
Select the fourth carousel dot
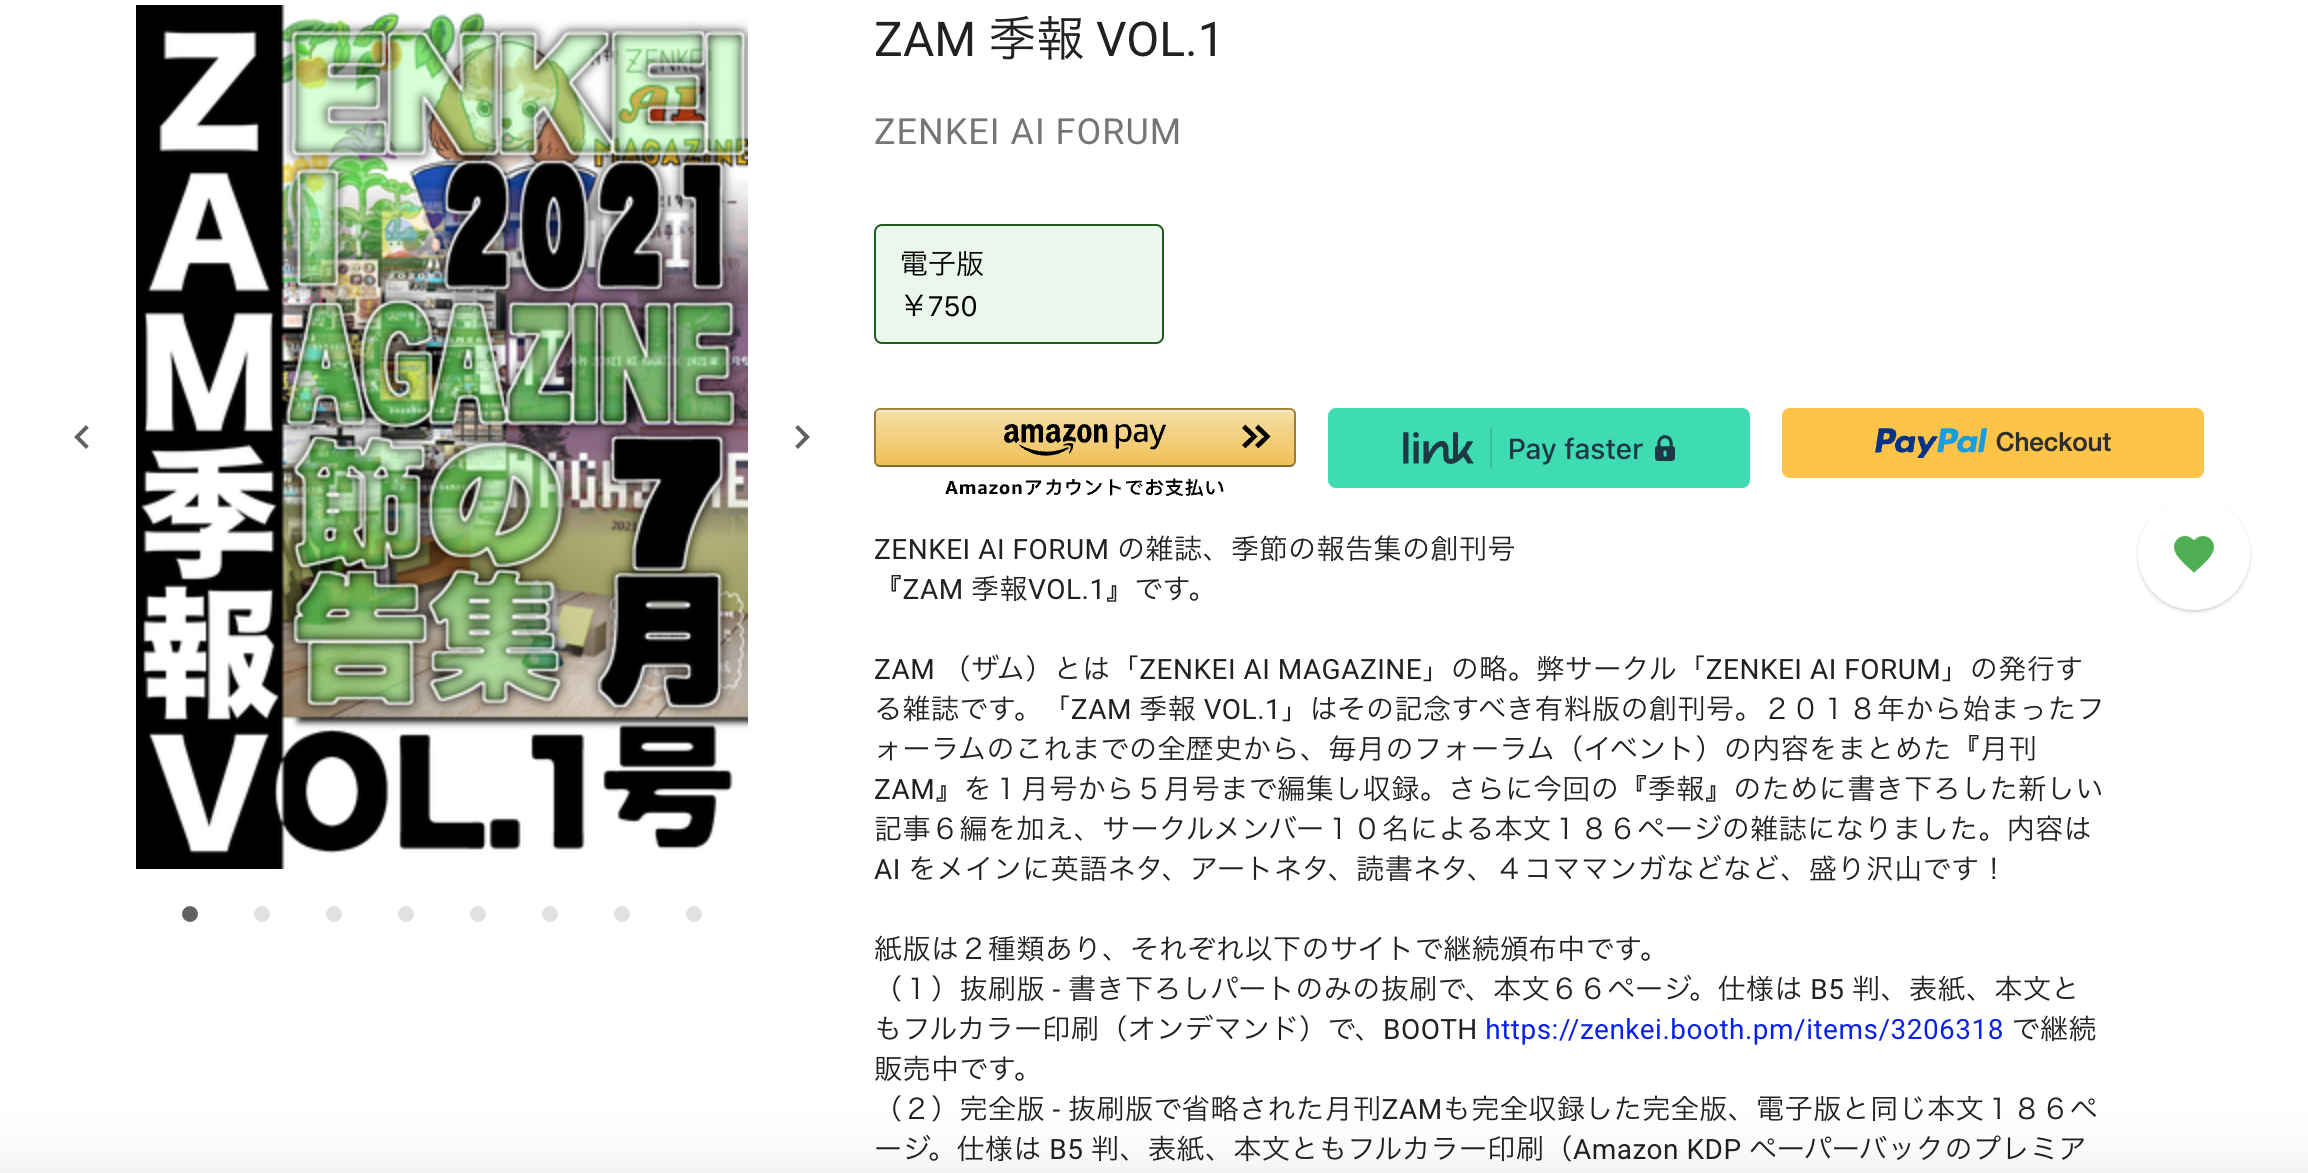click(406, 914)
